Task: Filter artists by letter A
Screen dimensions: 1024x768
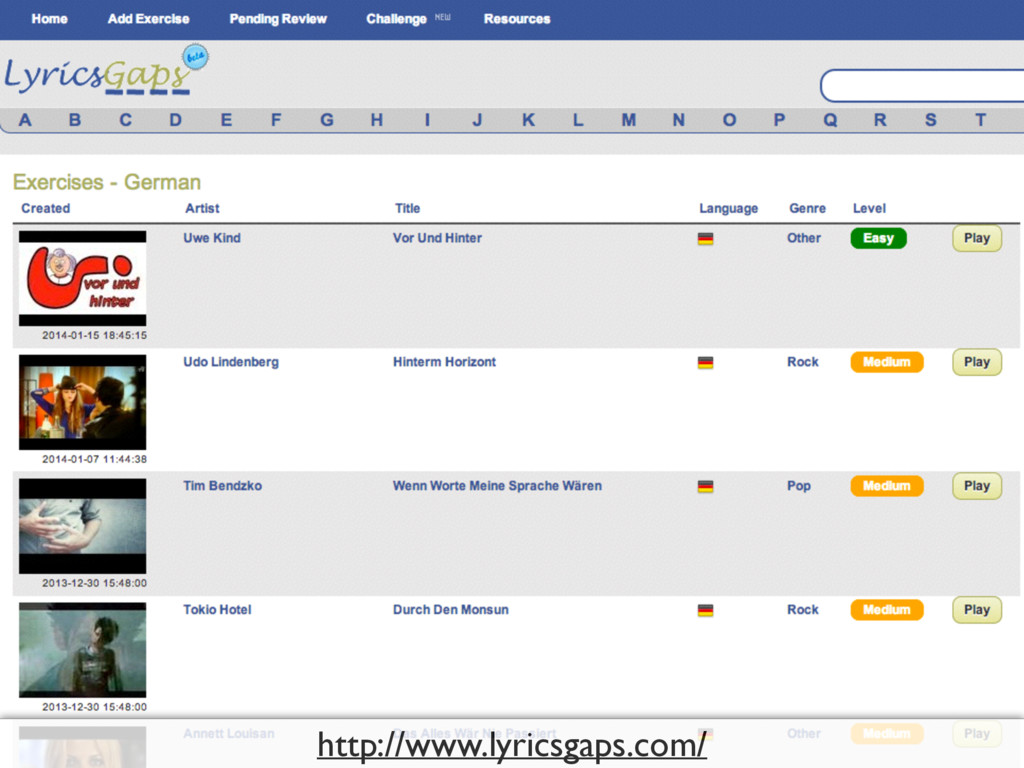Action: point(25,120)
